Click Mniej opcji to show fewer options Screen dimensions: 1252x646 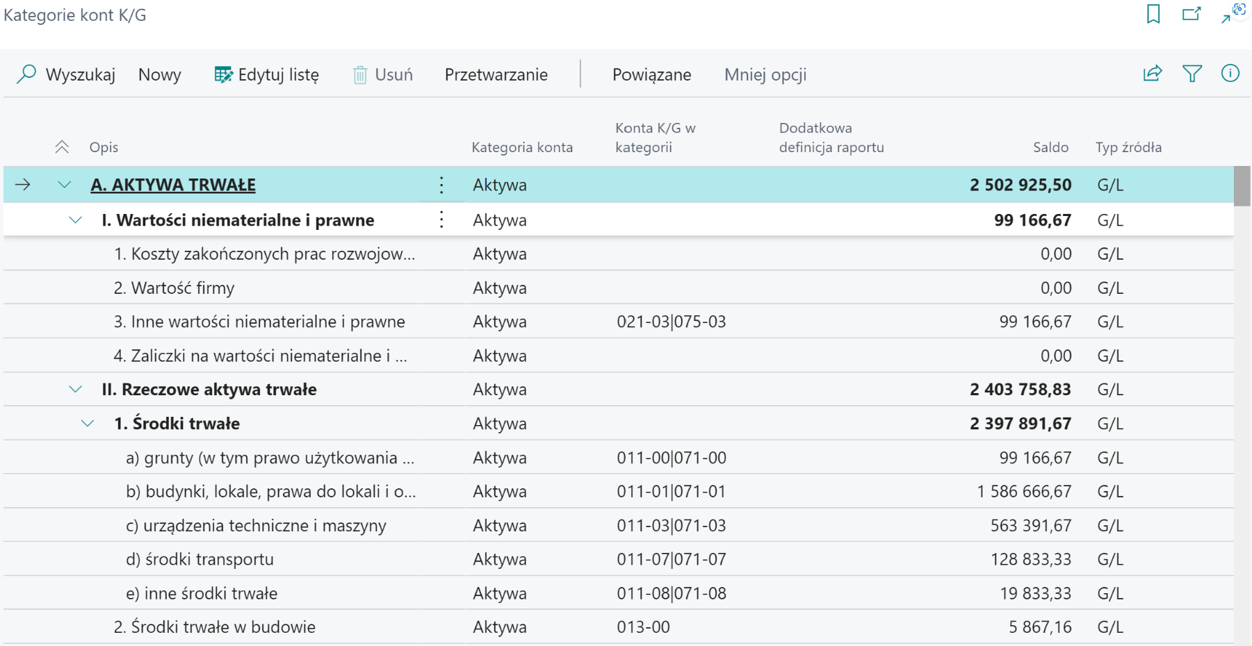pos(765,75)
